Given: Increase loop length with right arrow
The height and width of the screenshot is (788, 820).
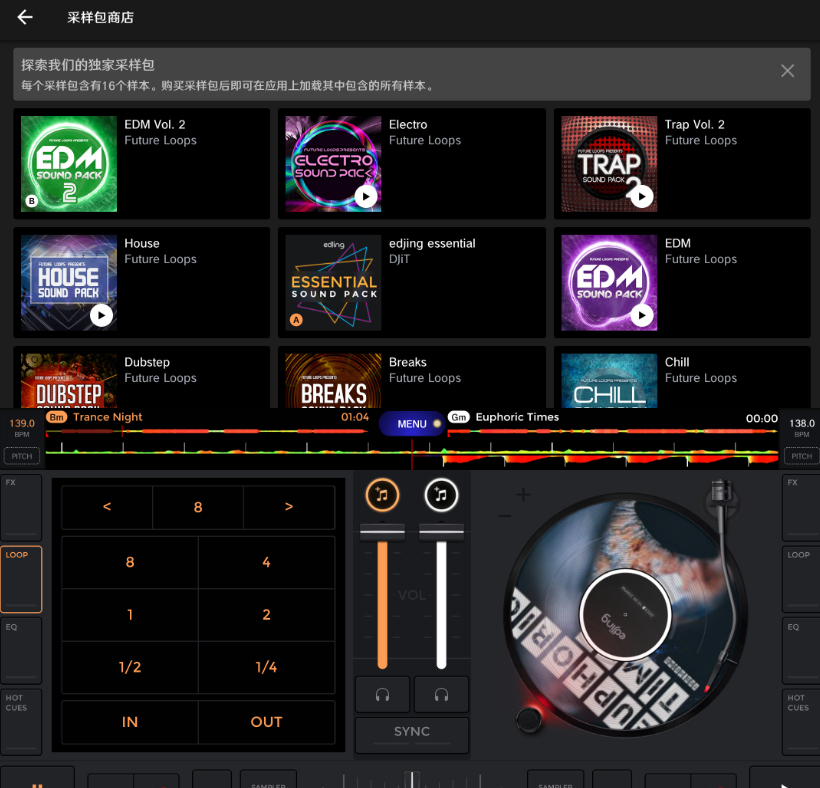Looking at the screenshot, I should pyautogui.click(x=289, y=507).
